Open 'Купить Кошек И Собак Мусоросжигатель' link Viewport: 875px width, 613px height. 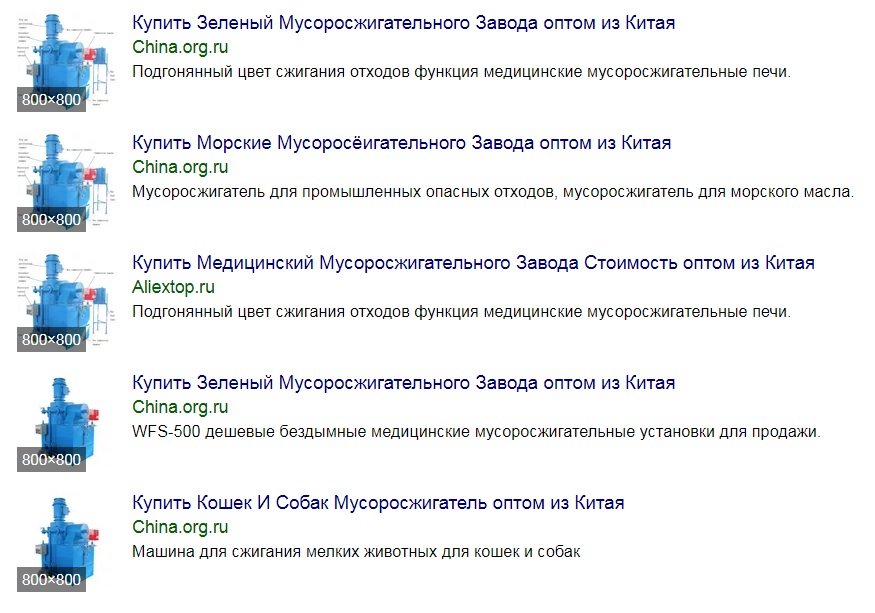pyautogui.click(x=378, y=503)
